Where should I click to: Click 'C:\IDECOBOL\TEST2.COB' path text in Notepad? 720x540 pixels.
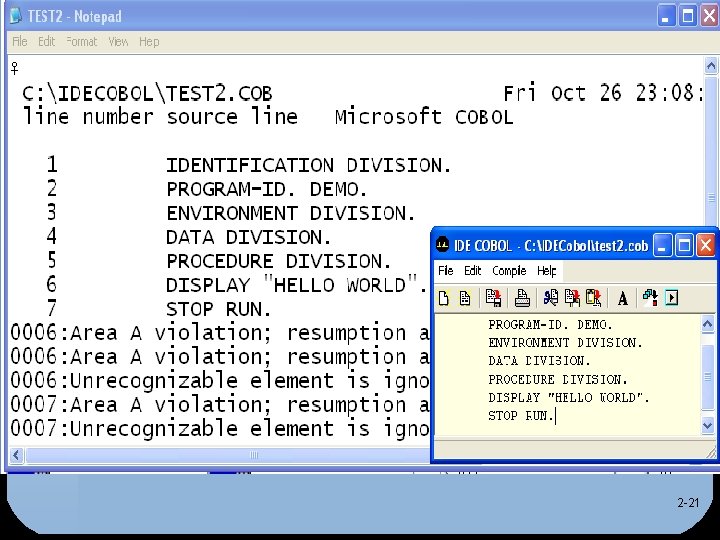tap(147, 94)
